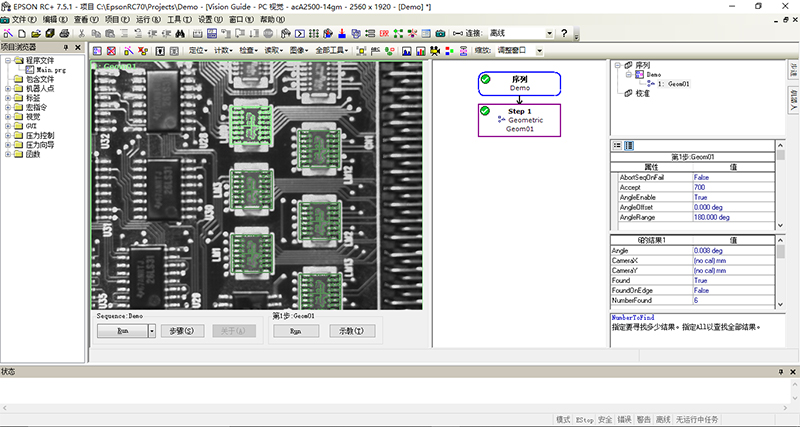This screenshot has height=427, width=800.
Task: Click the EStop indicator in the status bar
Action: [584, 419]
